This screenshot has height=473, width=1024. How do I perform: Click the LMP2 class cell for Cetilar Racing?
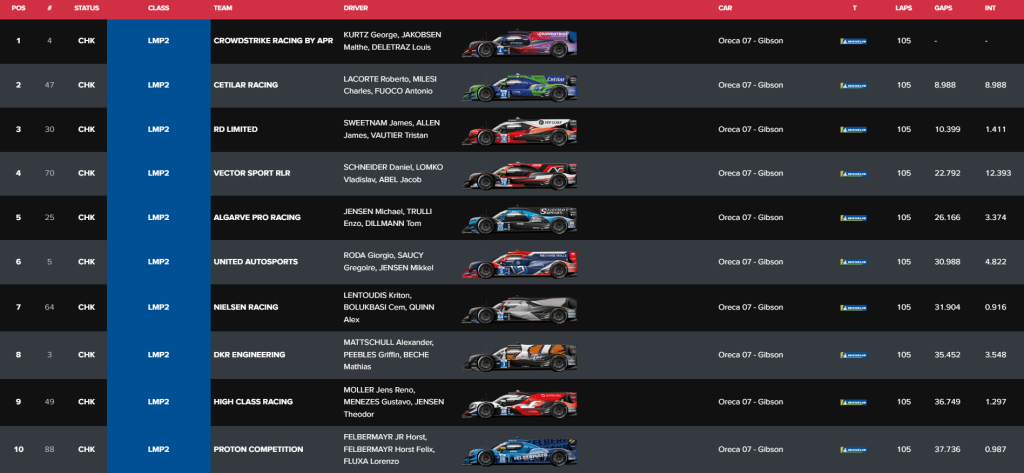click(x=159, y=85)
